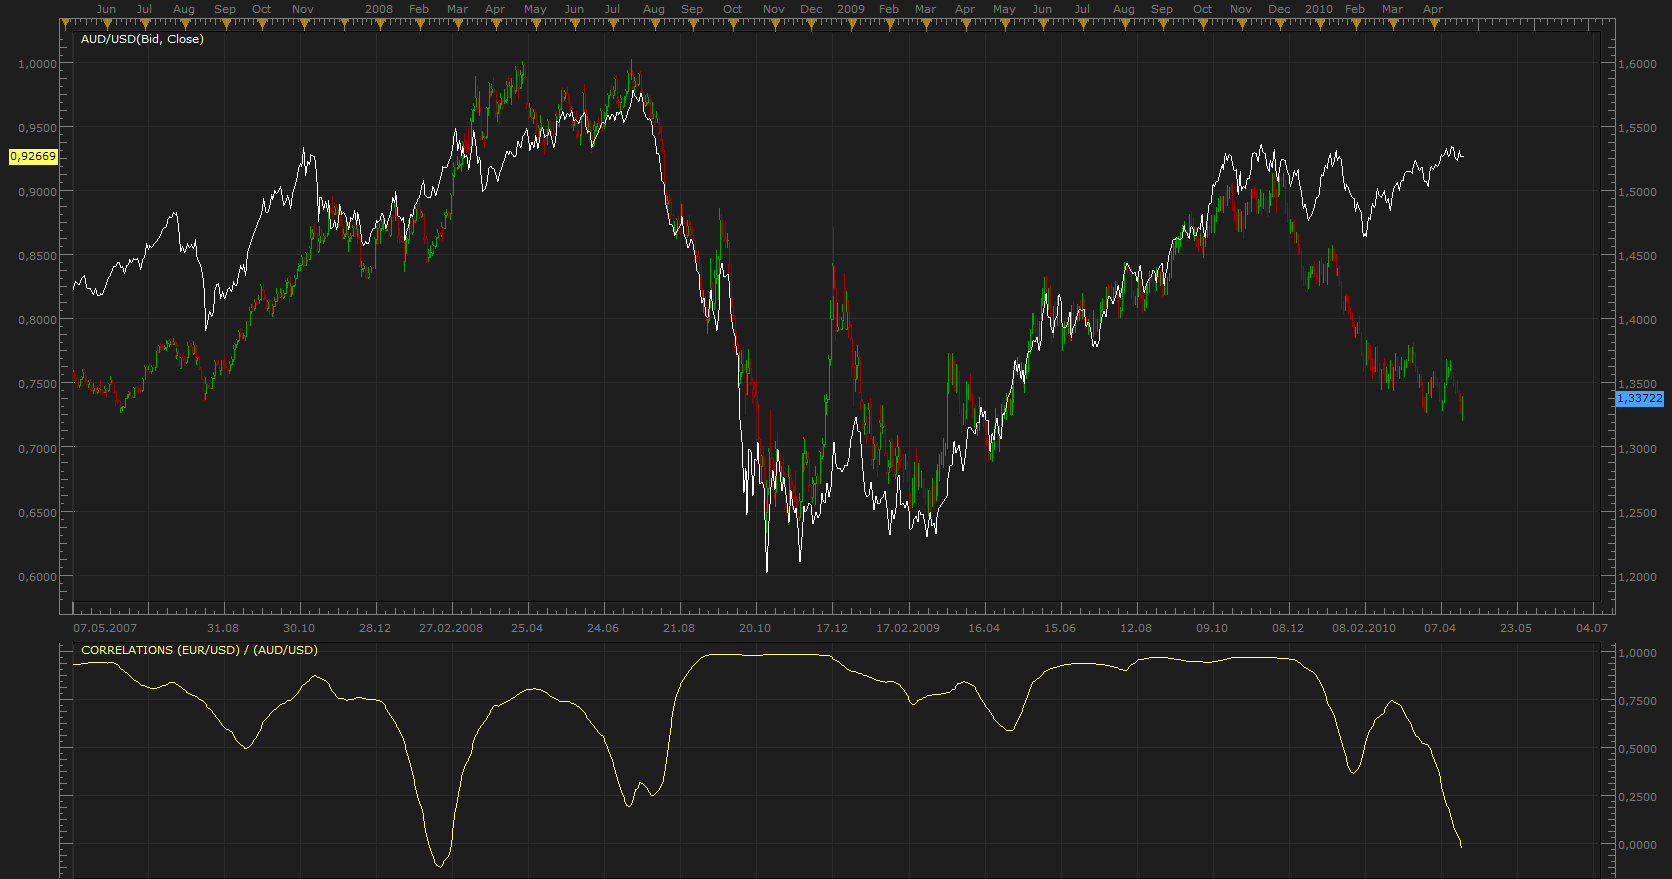The height and width of the screenshot is (879, 1672).
Task: Click the 09.10 date on the bottom axis
Action: click(x=1212, y=628)
